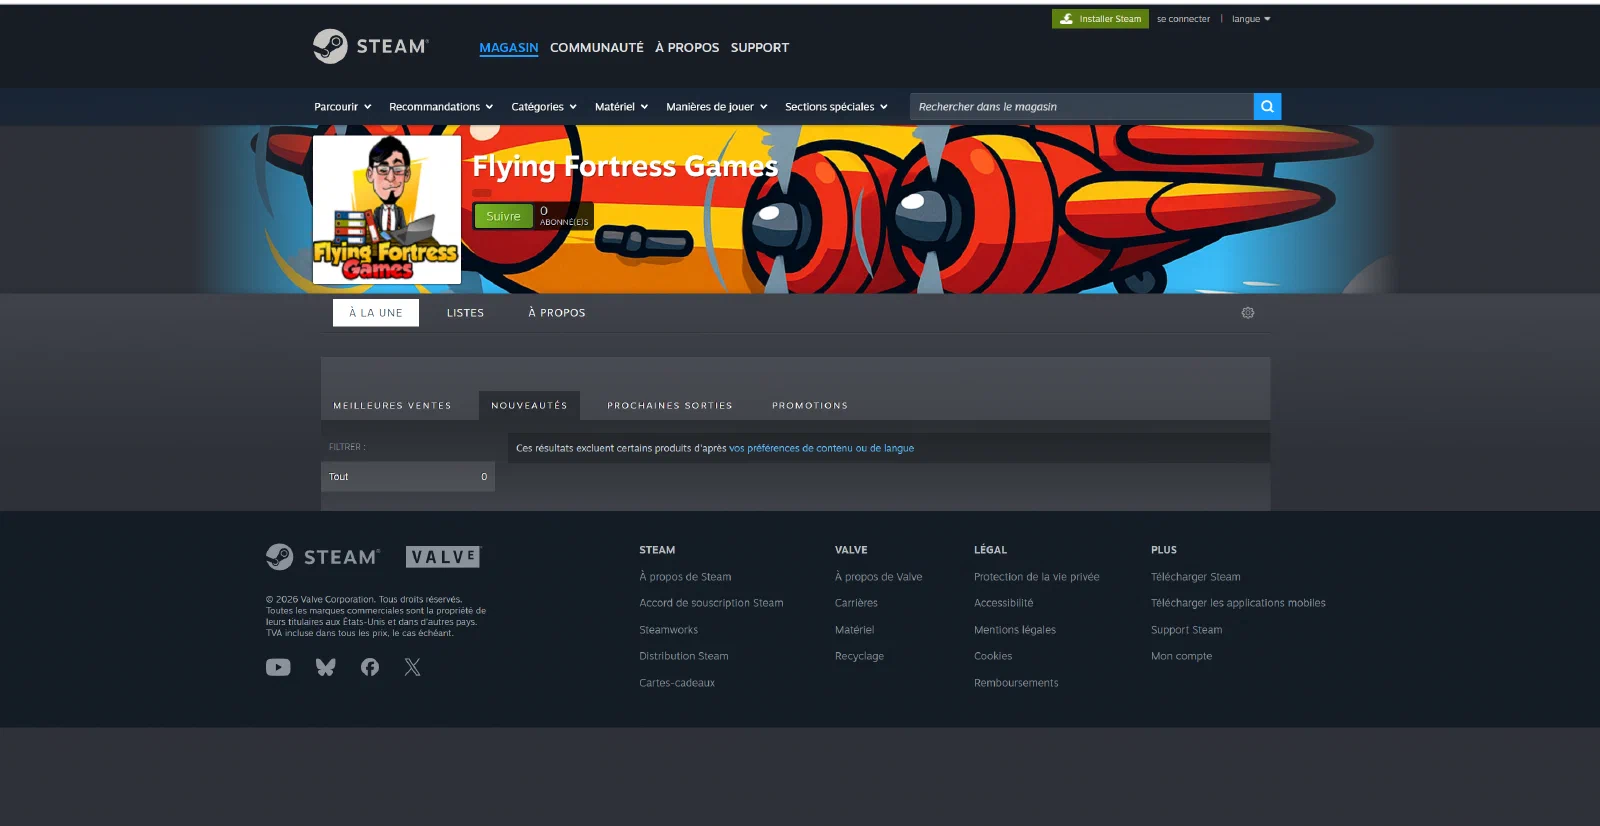Expand the Parcourir dropdown
Image resolution: width=1600 pixels, height=826 pixels.
coord(343,107)
